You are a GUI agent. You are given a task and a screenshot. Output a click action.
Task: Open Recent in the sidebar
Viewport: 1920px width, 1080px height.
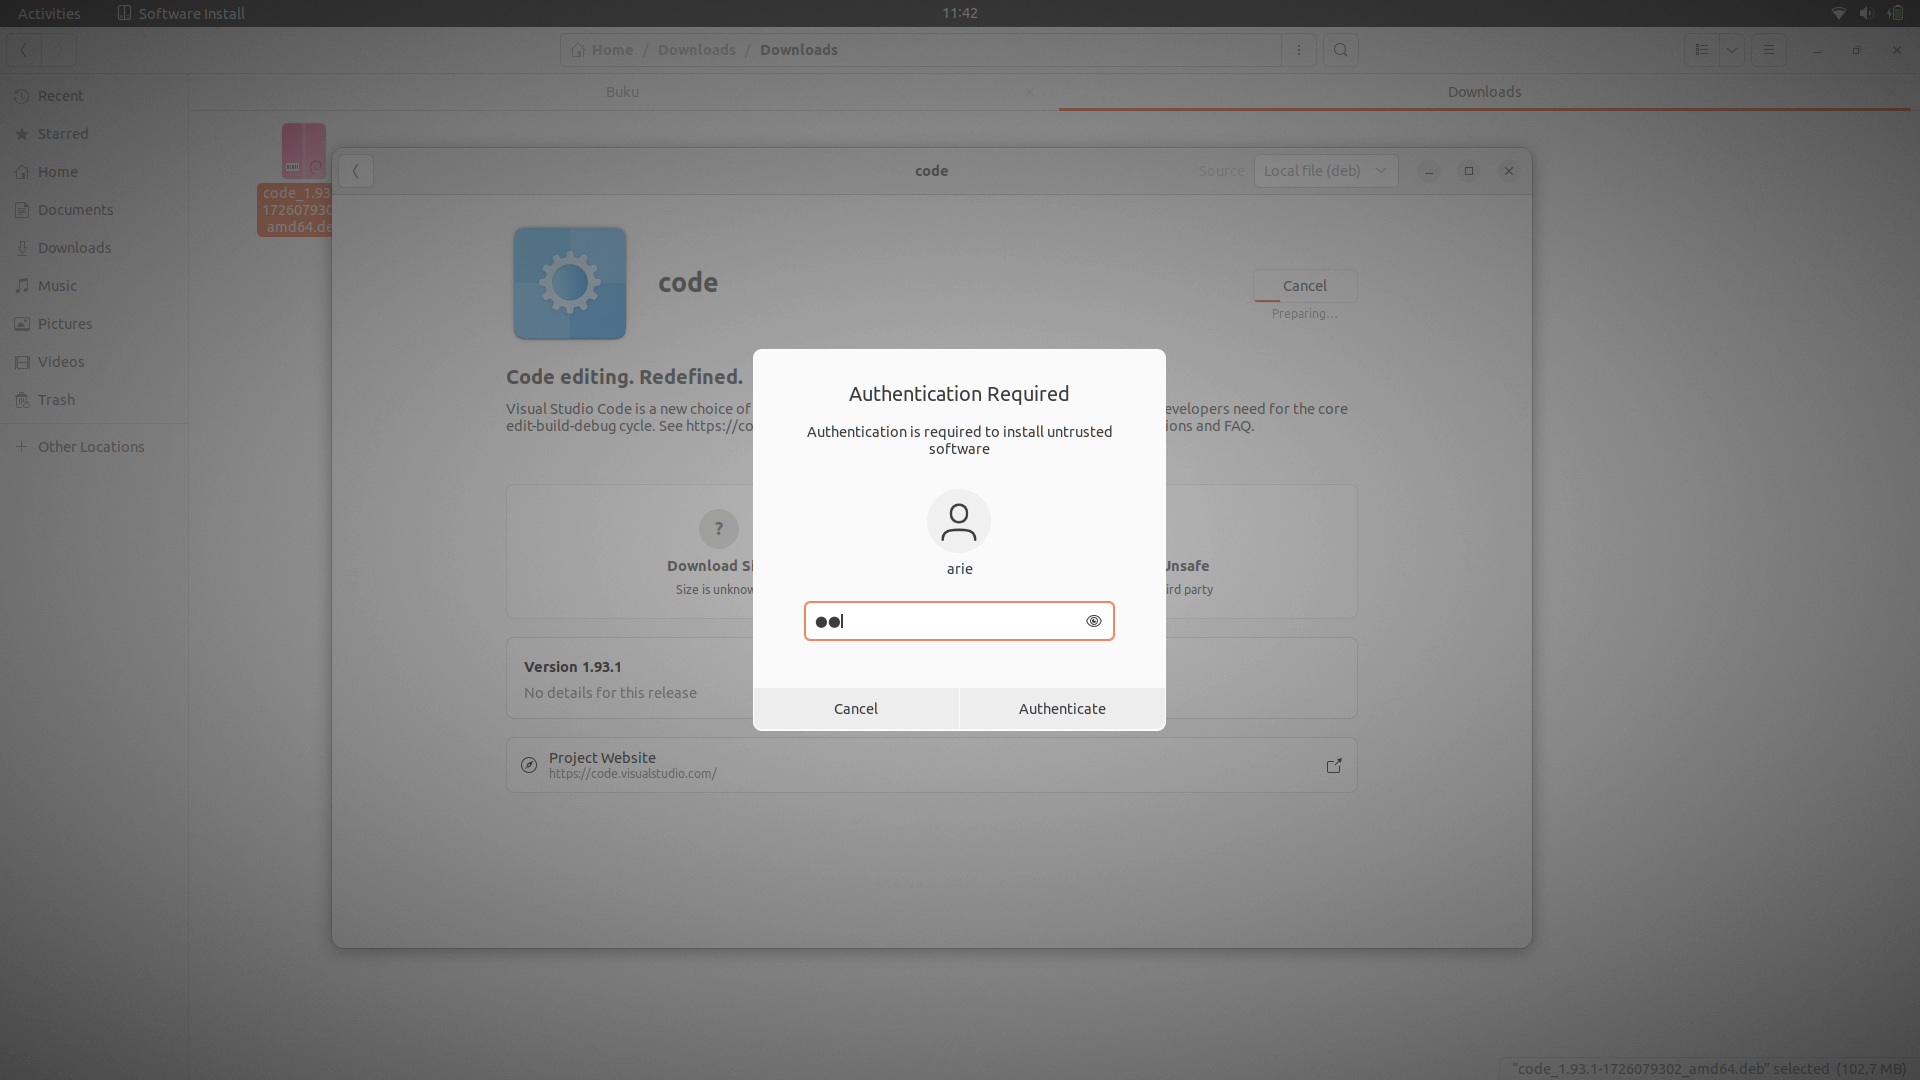click(x=94, y=96)
